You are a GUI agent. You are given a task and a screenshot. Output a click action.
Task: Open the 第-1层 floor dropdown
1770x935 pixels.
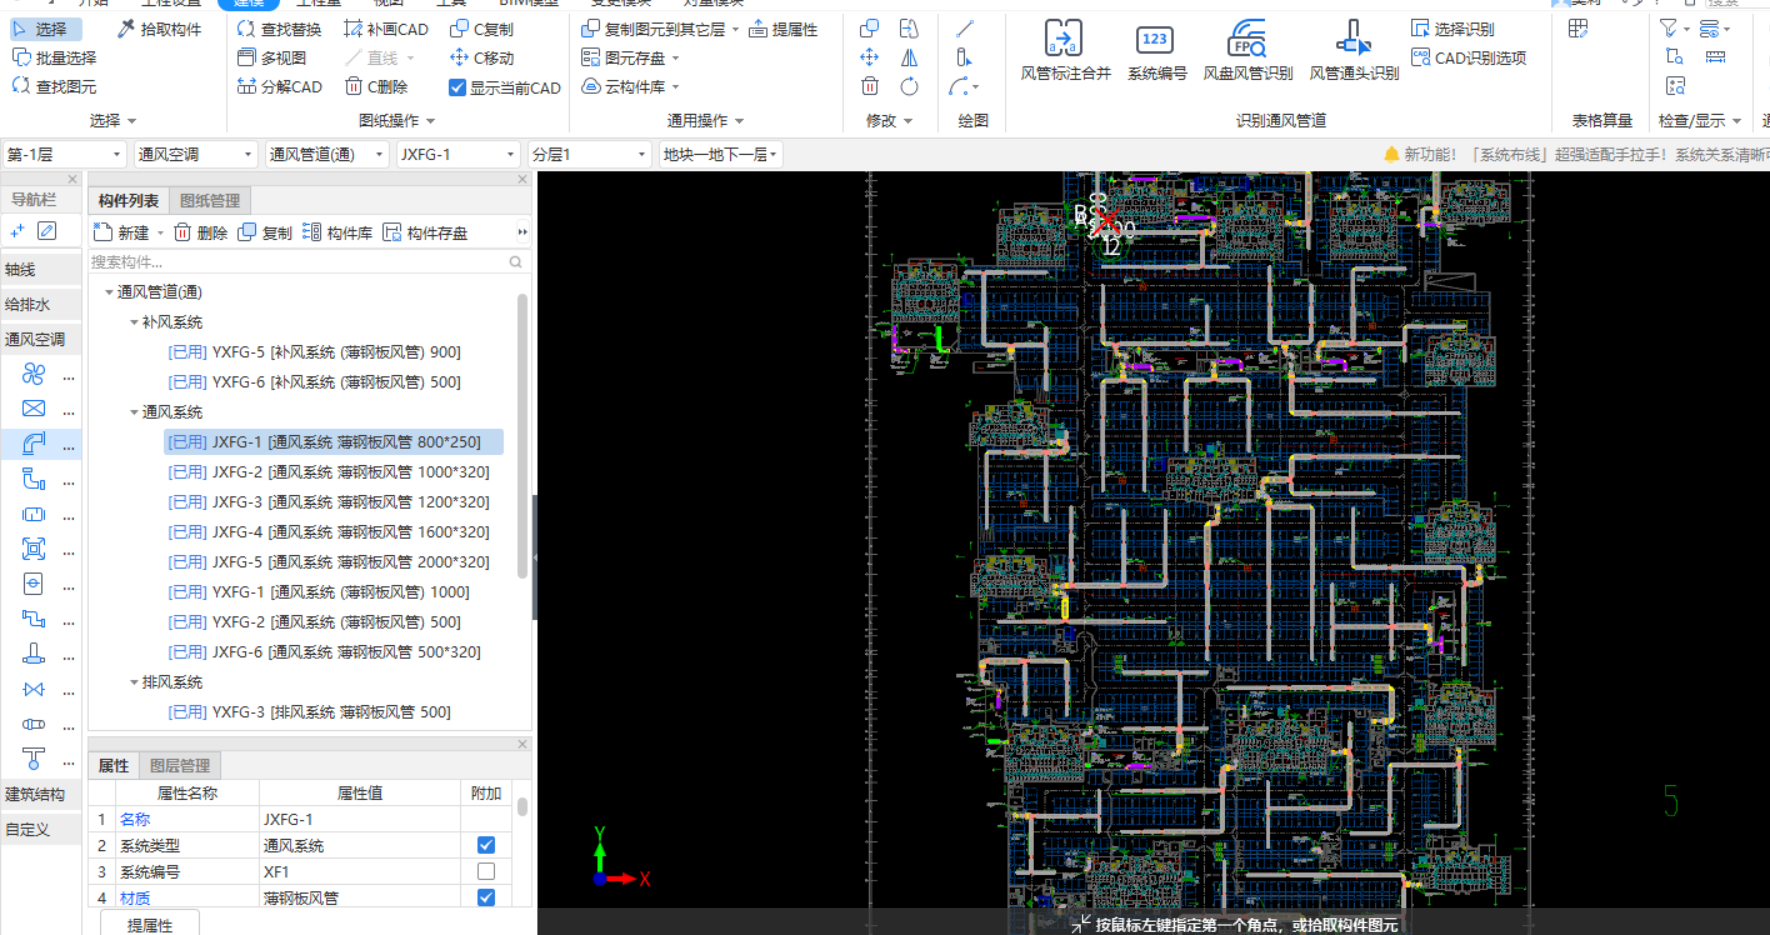click(63, 154)
